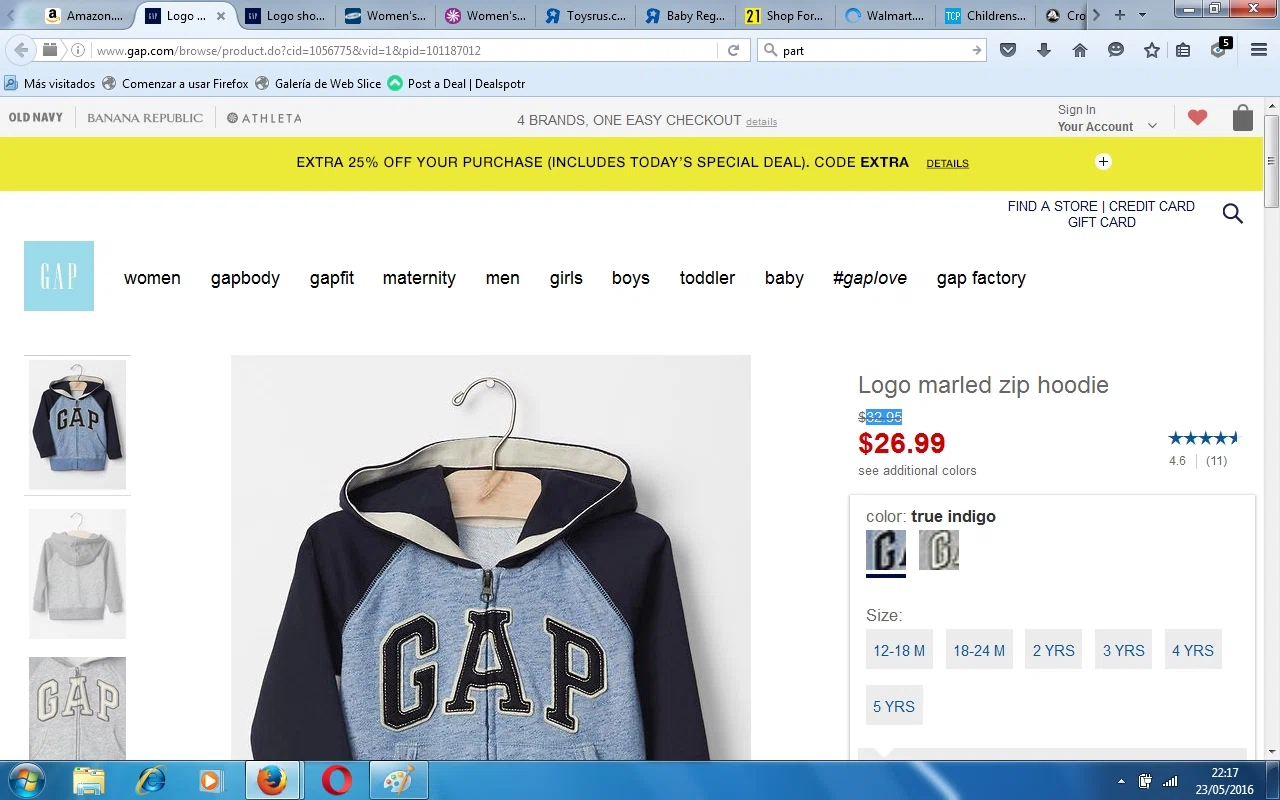The image size is (1280, 800).
Task: Open the Firefox downloads arrow
Action: click(x=1044, y=50)
